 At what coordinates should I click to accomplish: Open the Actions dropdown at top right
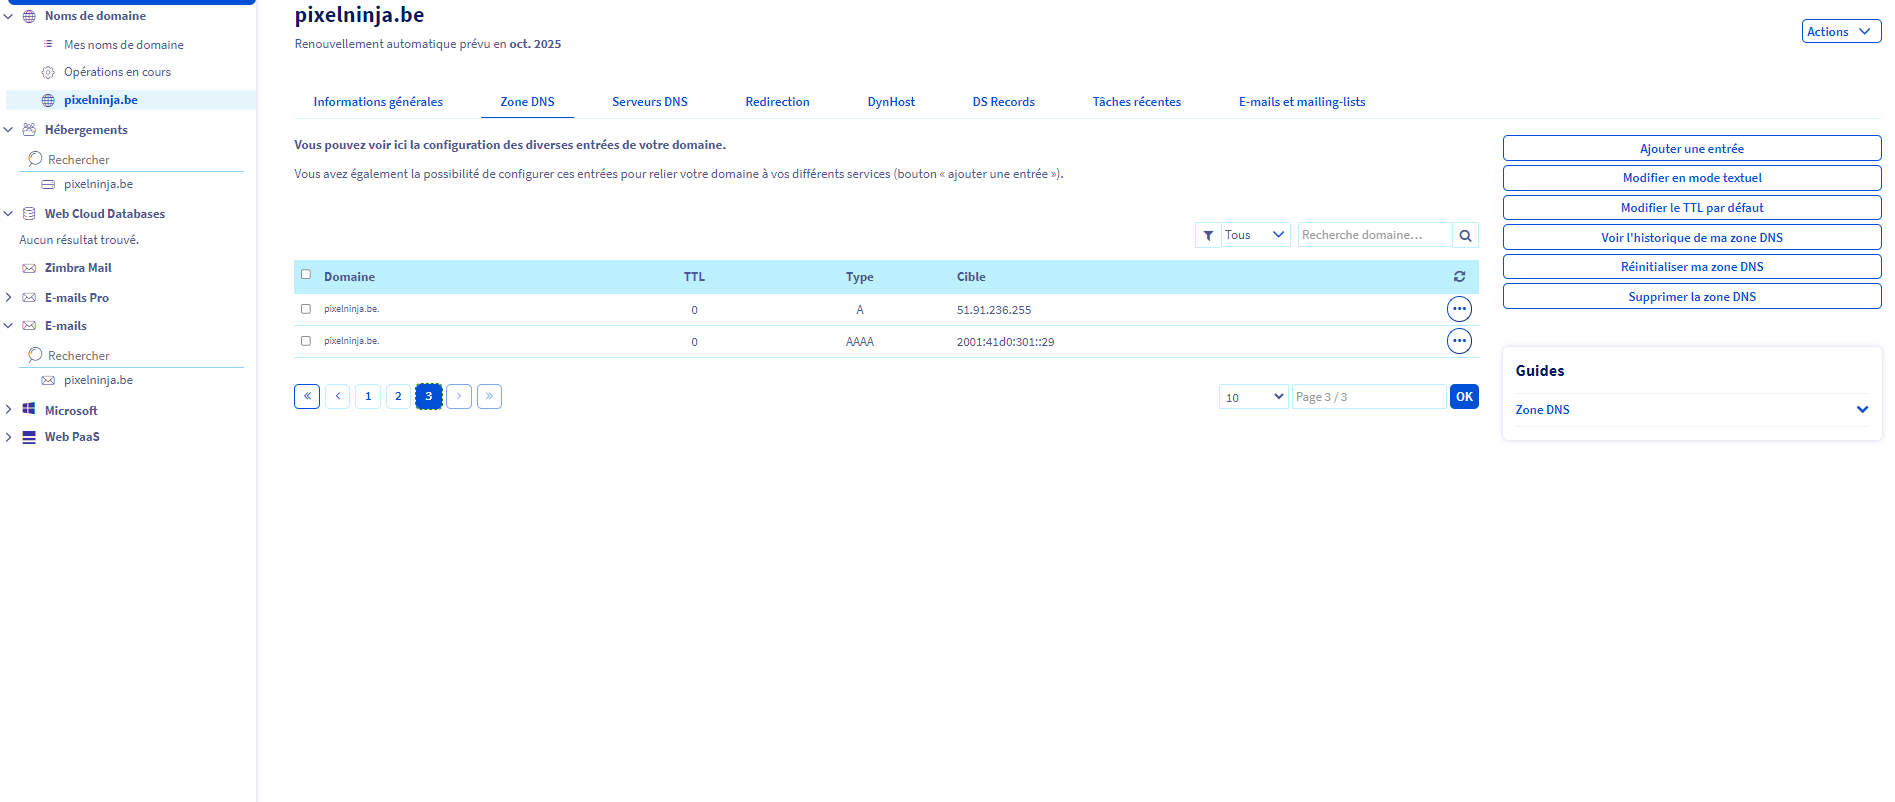(1840, 32)
